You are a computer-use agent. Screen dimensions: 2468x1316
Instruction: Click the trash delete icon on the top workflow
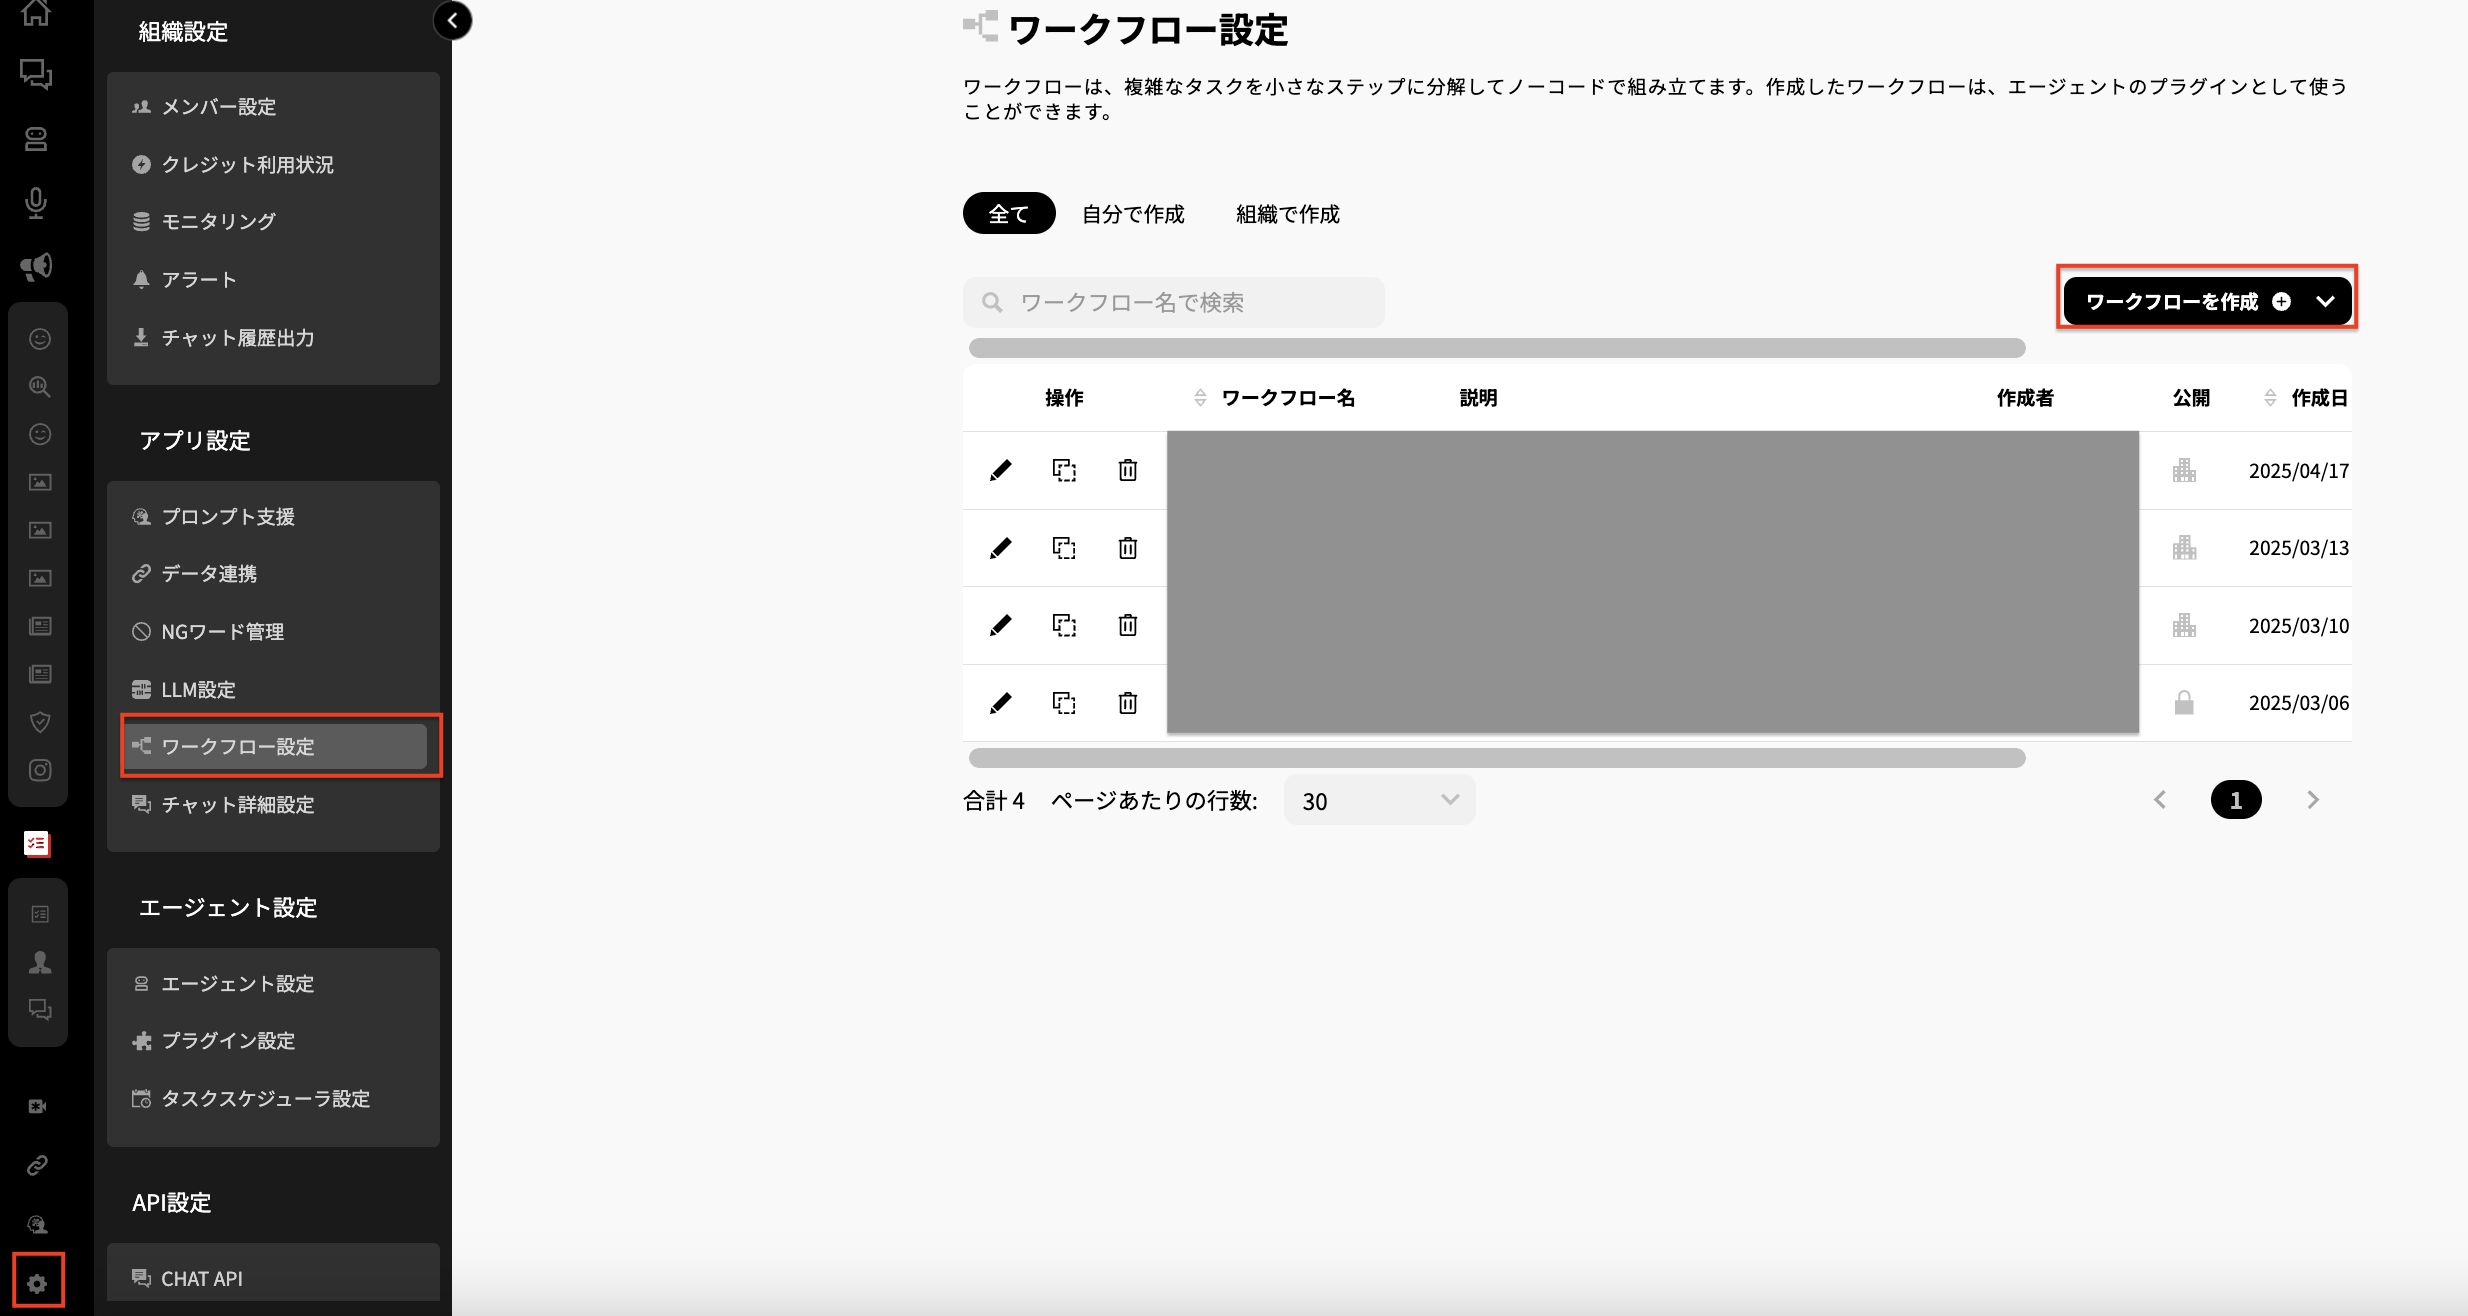1128,470
